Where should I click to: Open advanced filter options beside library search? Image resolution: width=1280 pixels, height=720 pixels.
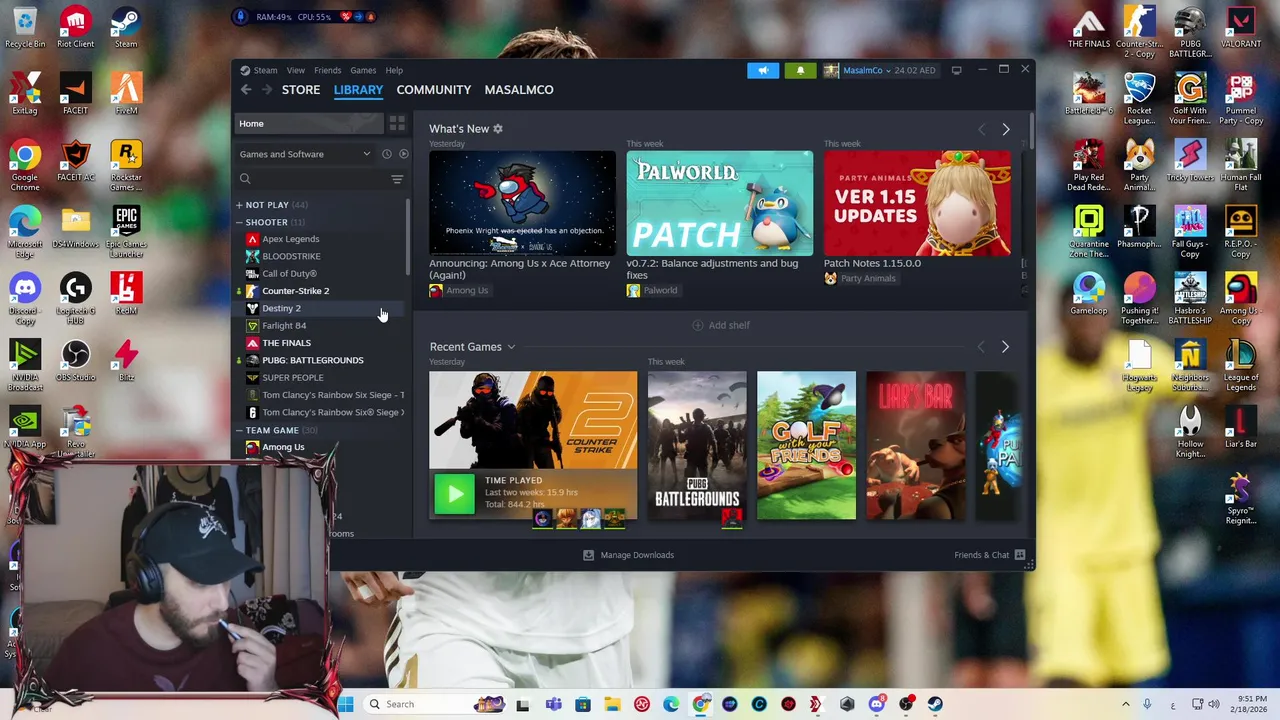397,179
